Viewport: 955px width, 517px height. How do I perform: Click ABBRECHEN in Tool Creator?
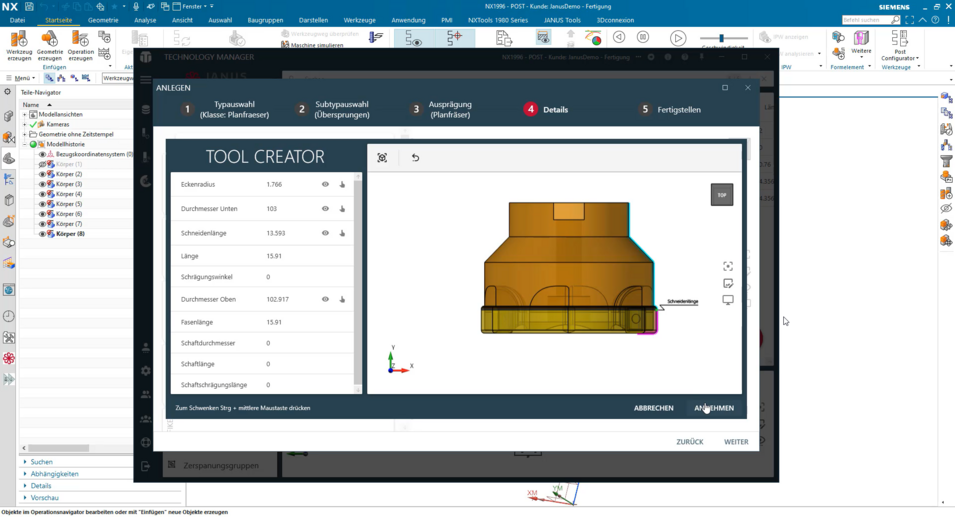click(x=654, y=408)
